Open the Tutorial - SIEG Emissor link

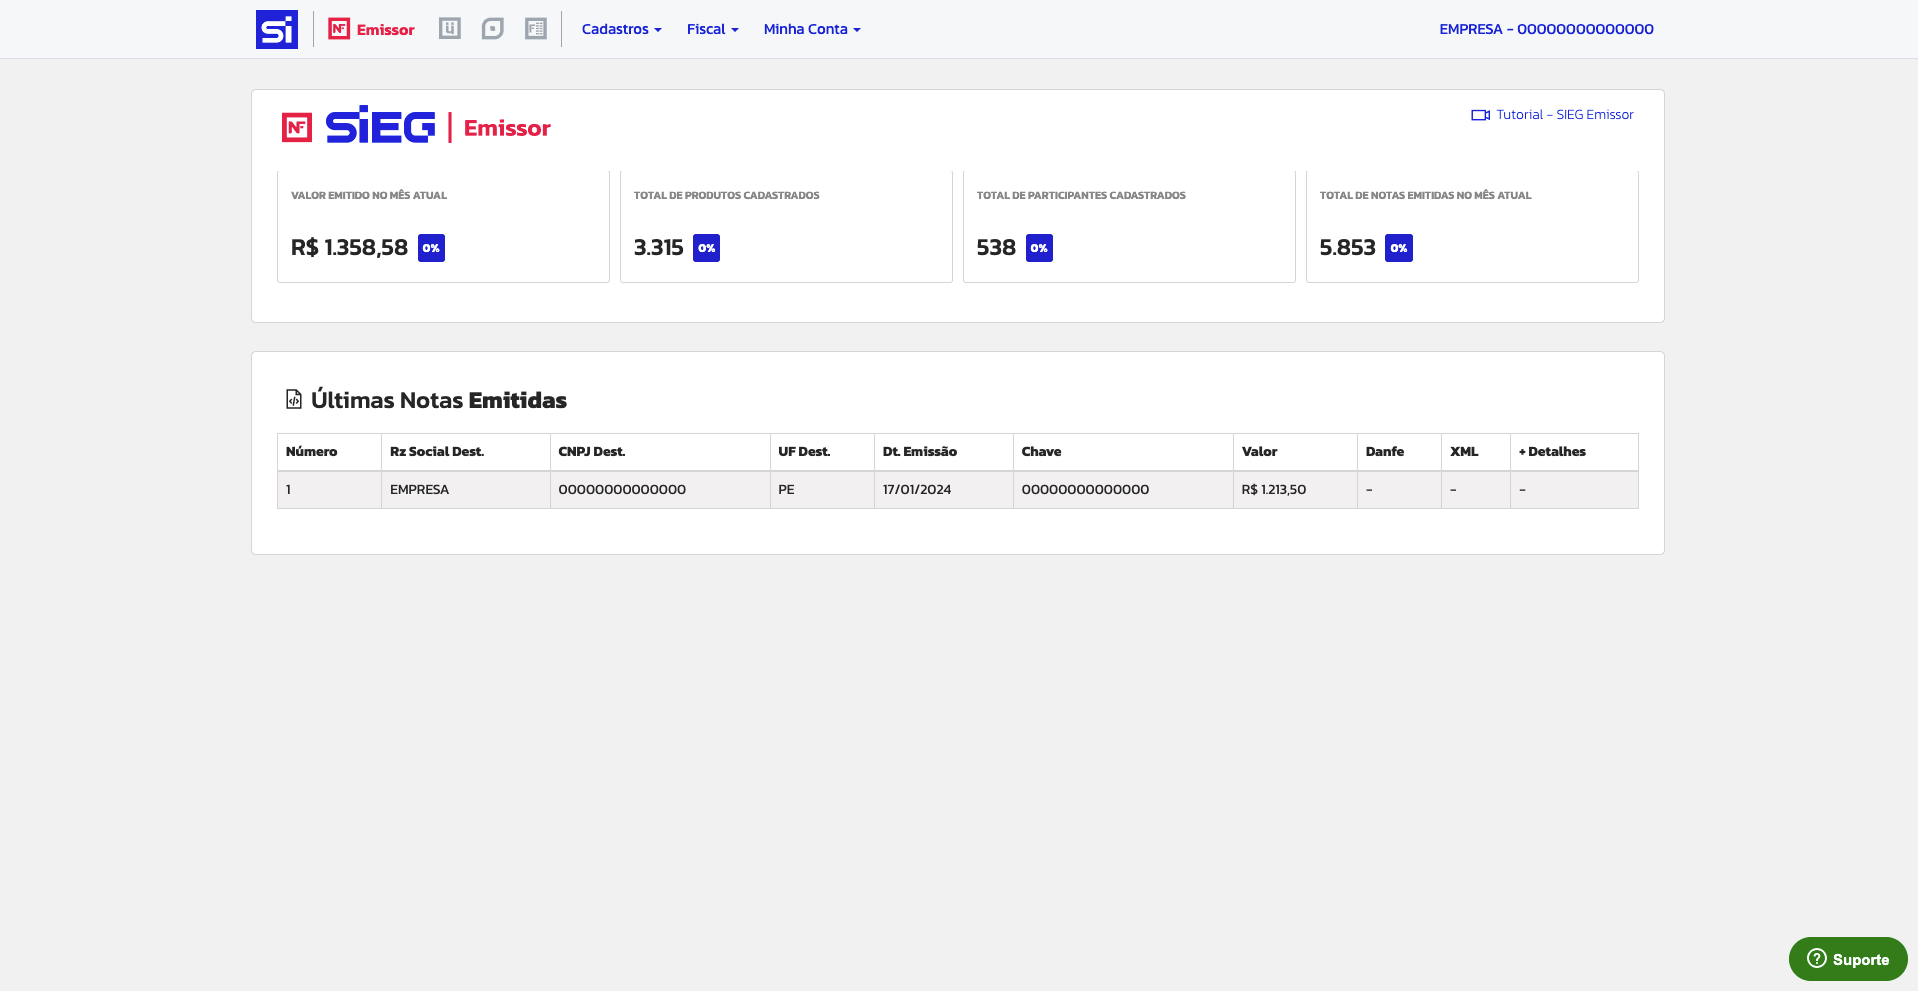1564,115
